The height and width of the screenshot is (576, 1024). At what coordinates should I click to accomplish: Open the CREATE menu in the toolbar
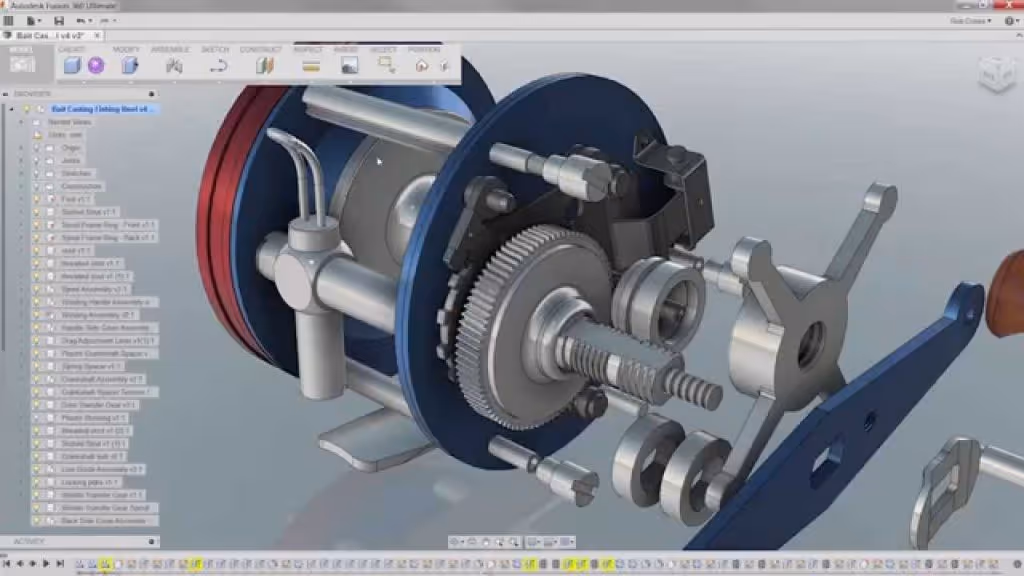70,49
